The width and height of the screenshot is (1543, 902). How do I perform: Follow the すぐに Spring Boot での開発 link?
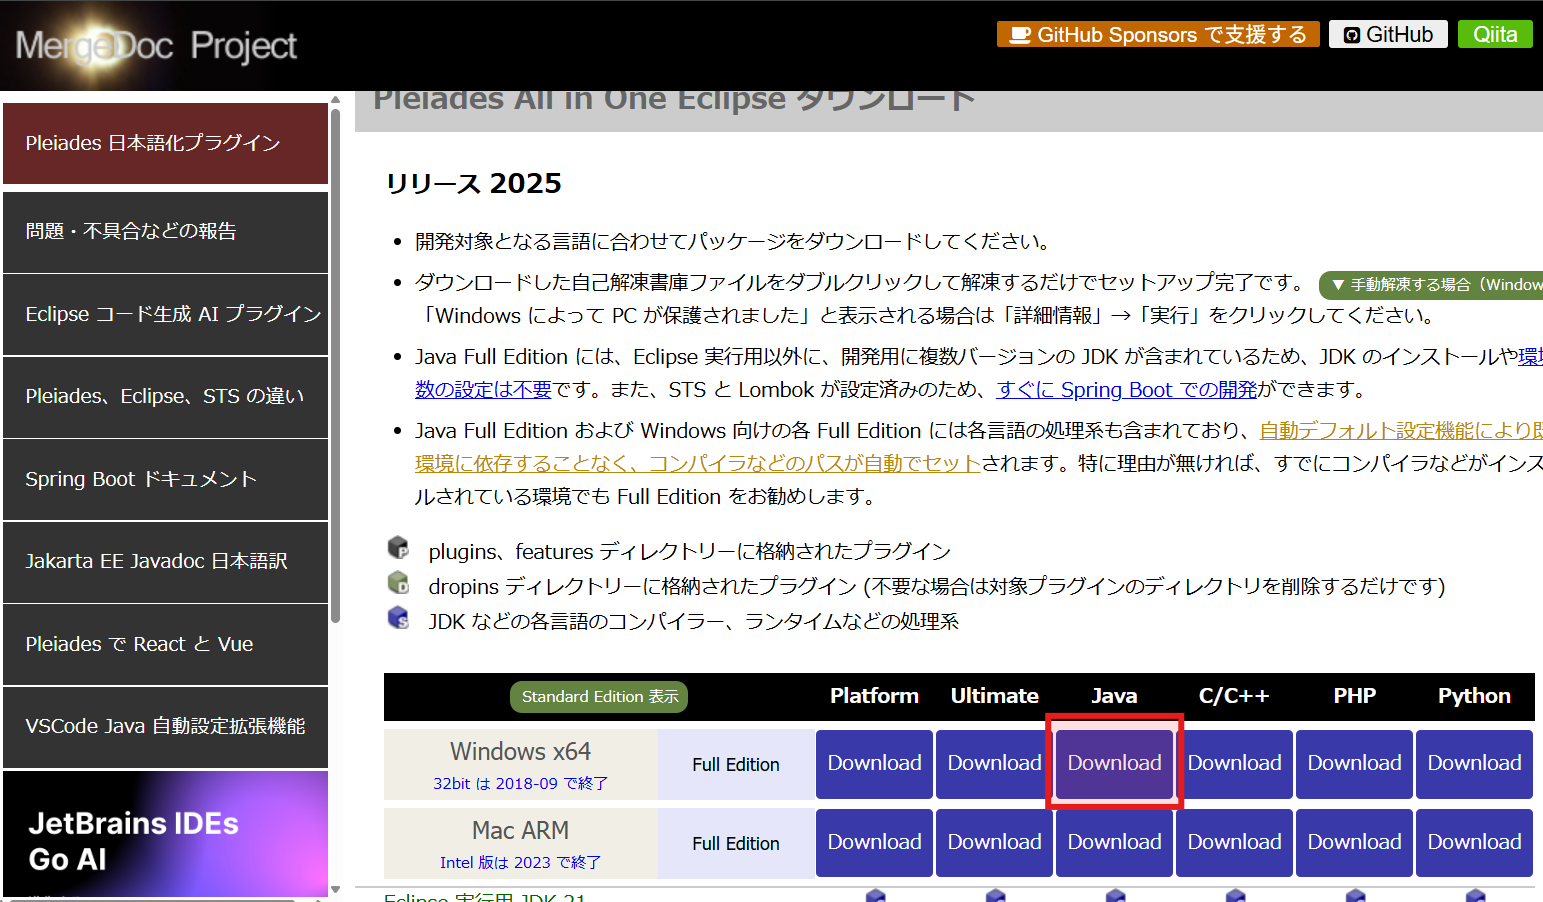click(x=1126, y=390)
